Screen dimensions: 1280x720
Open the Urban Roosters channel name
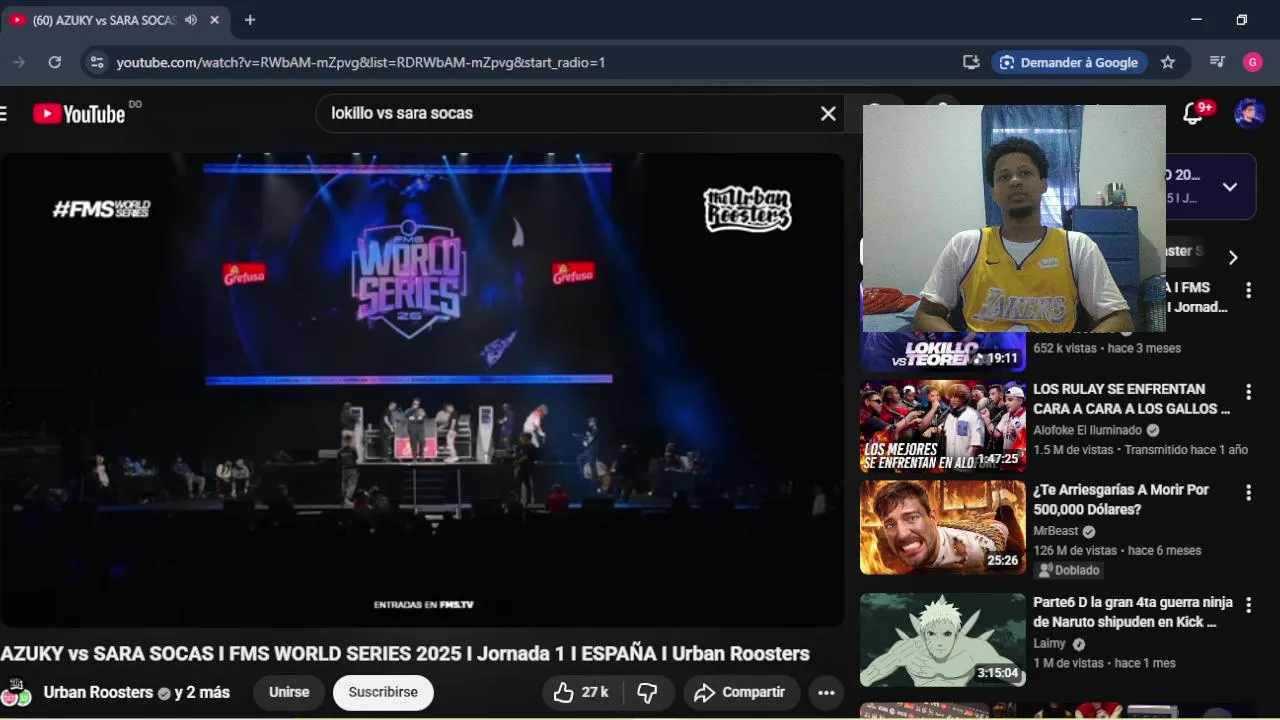pos(98,692)
